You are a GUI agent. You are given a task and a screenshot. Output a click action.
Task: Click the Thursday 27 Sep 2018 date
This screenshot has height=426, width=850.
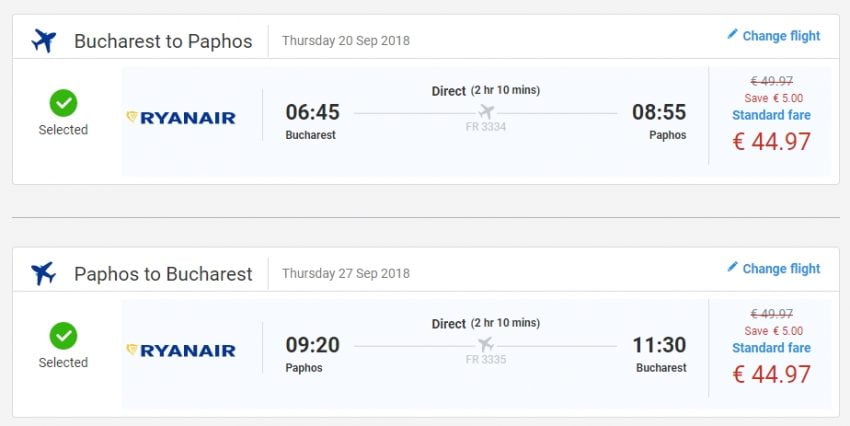coord(346,274)
